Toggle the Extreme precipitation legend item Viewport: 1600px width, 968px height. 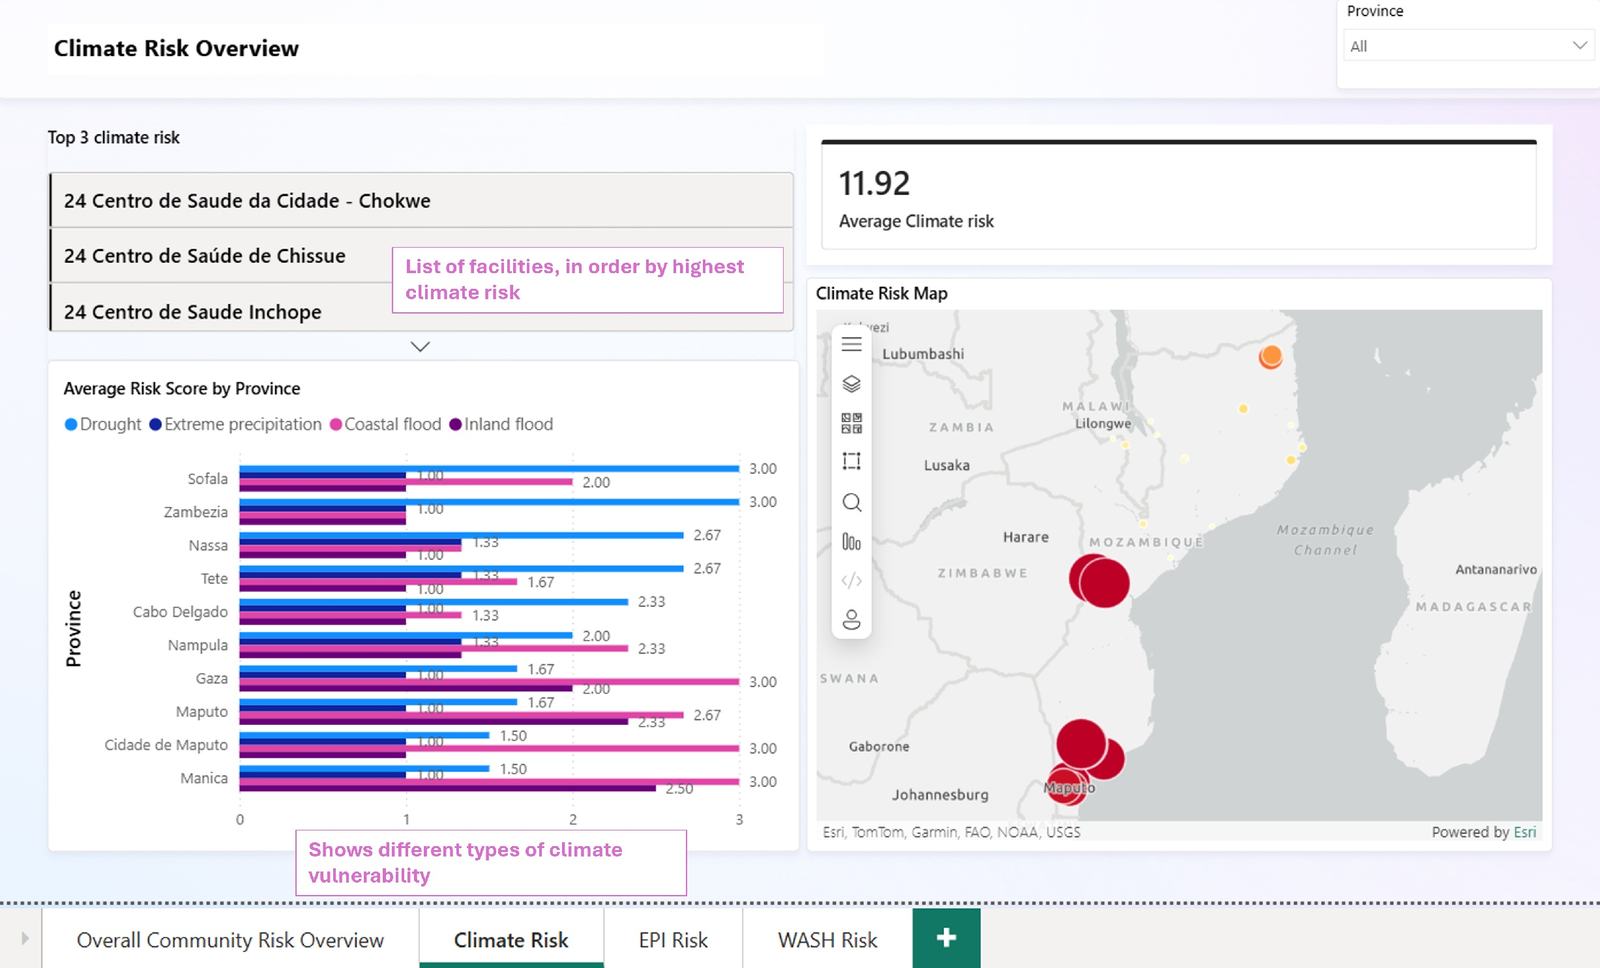[x=236, y=424]
